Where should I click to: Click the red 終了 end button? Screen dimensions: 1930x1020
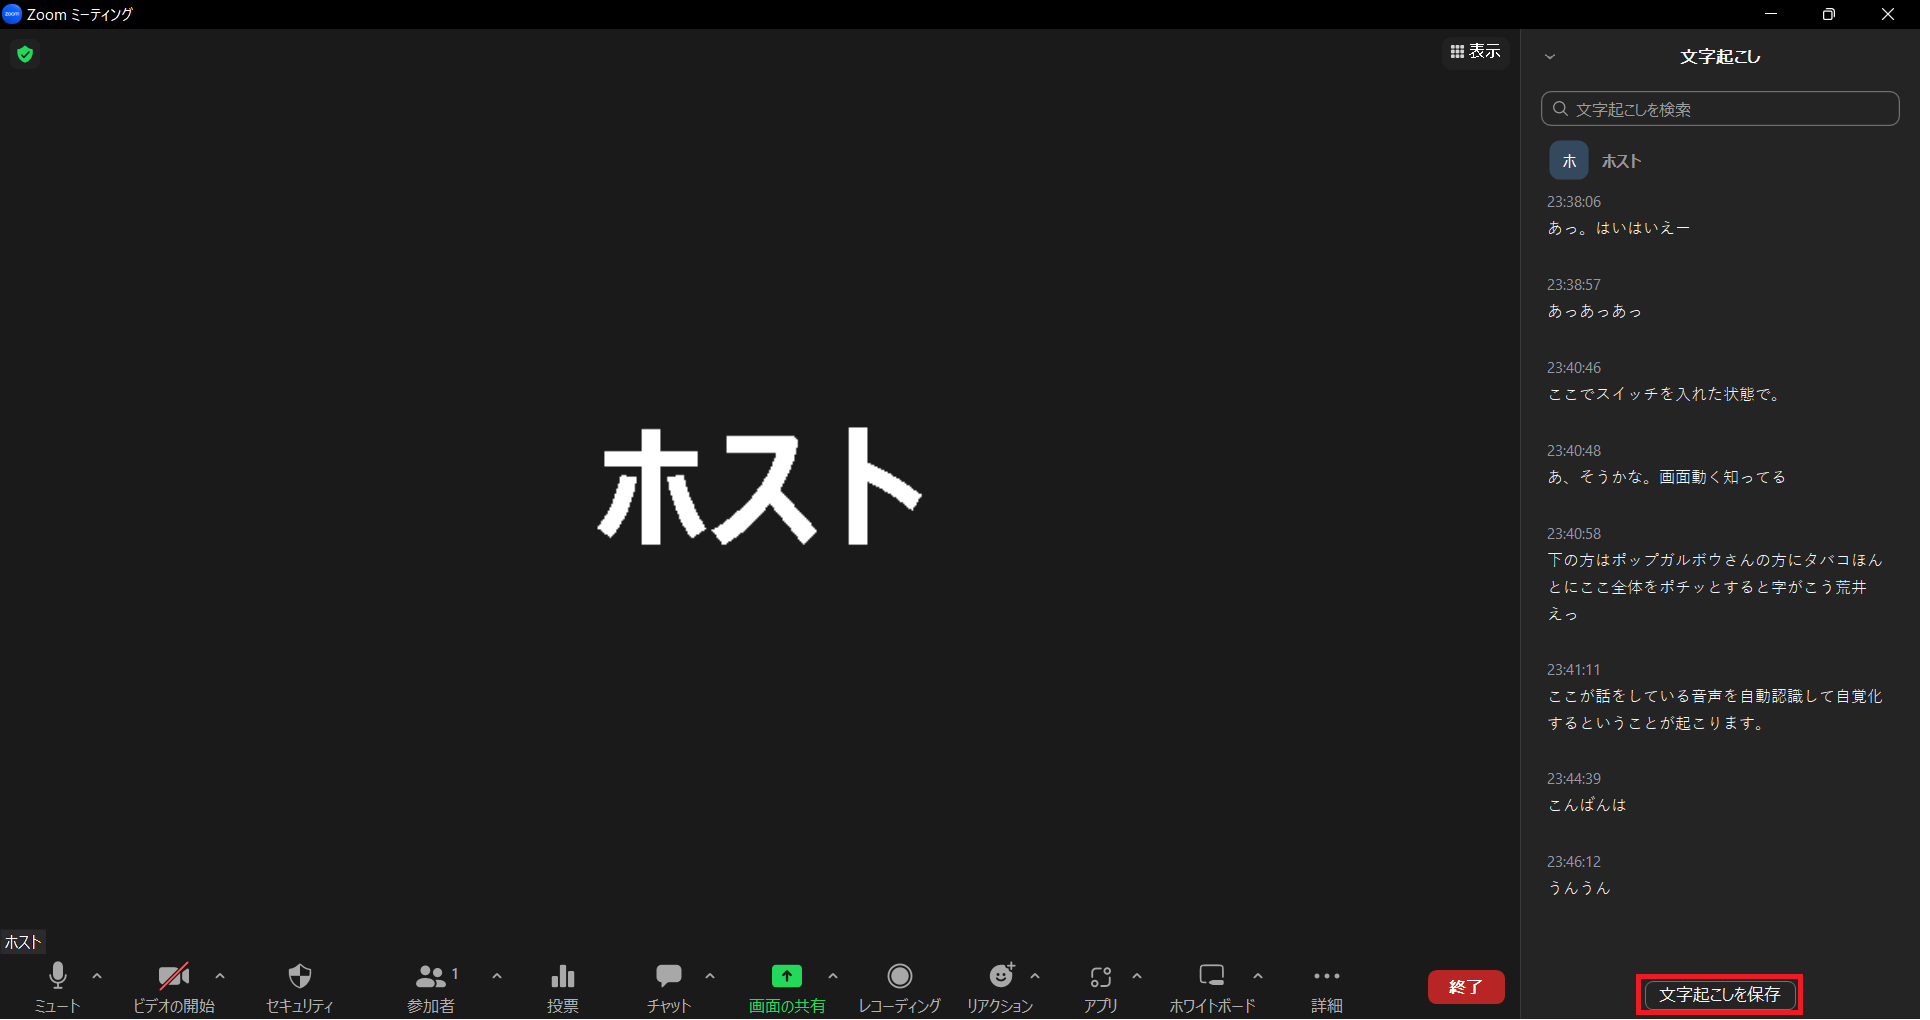pos(1465,987)
